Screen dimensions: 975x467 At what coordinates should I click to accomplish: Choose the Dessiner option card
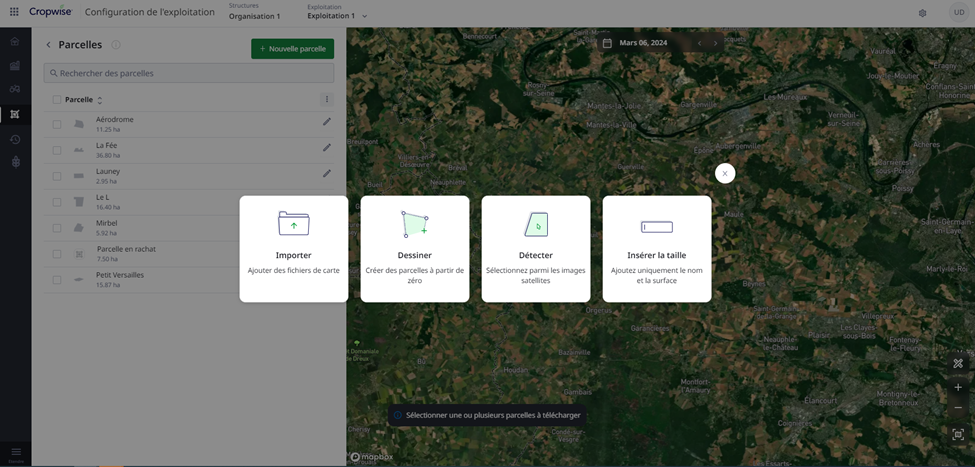414,248
